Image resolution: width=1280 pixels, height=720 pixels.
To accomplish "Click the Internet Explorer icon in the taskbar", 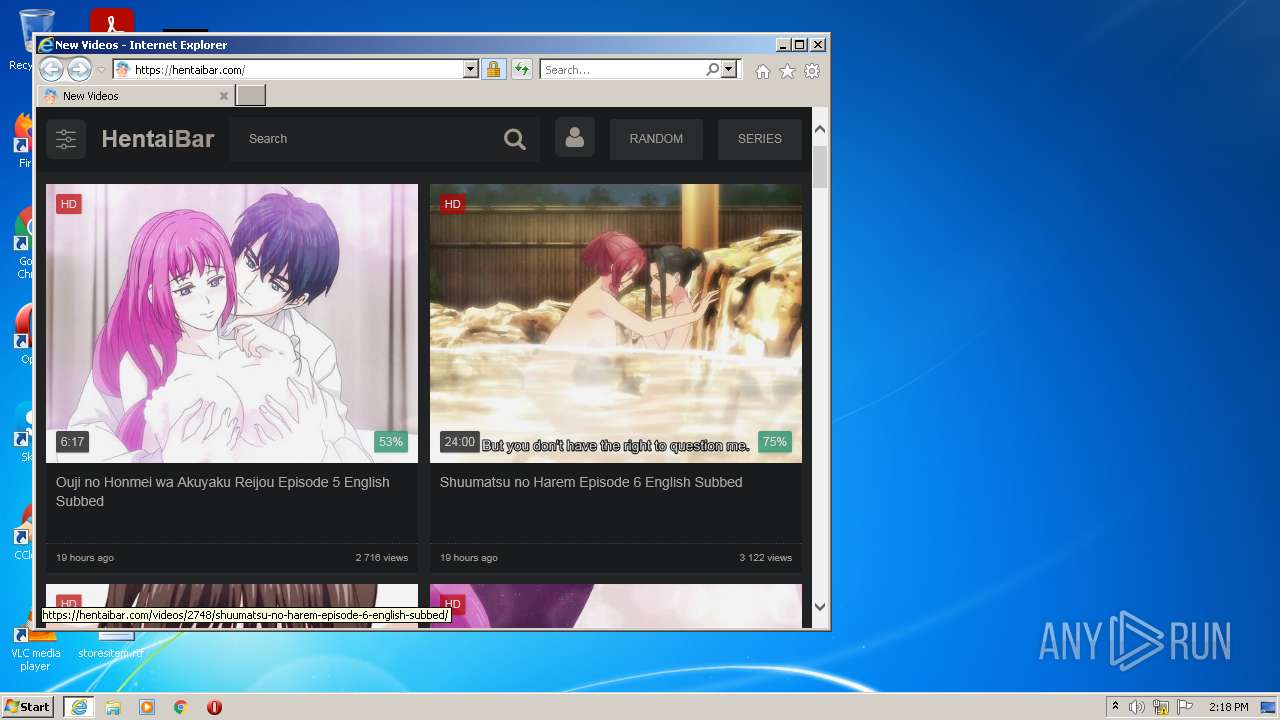I will tap(79, 707).
